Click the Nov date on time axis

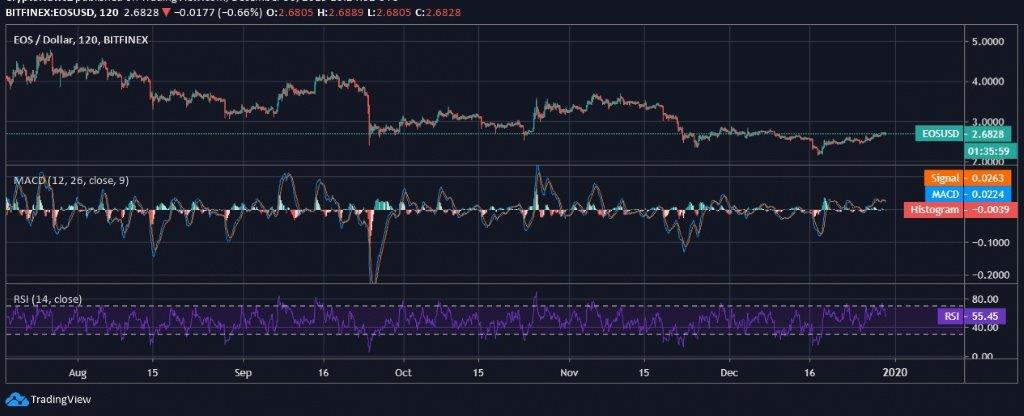[569, 371]
